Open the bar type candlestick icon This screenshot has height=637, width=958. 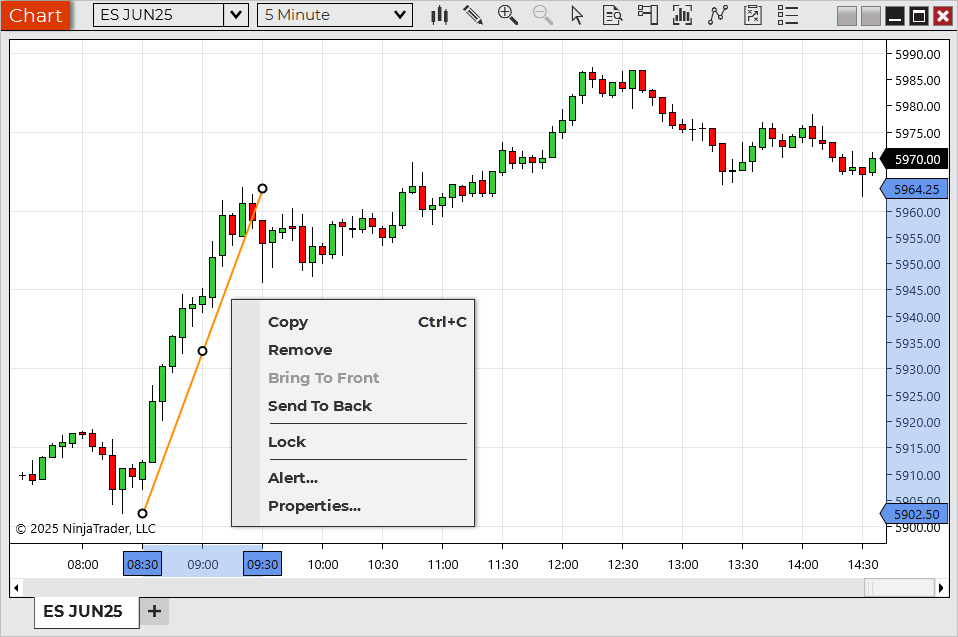tap(439, 15)
